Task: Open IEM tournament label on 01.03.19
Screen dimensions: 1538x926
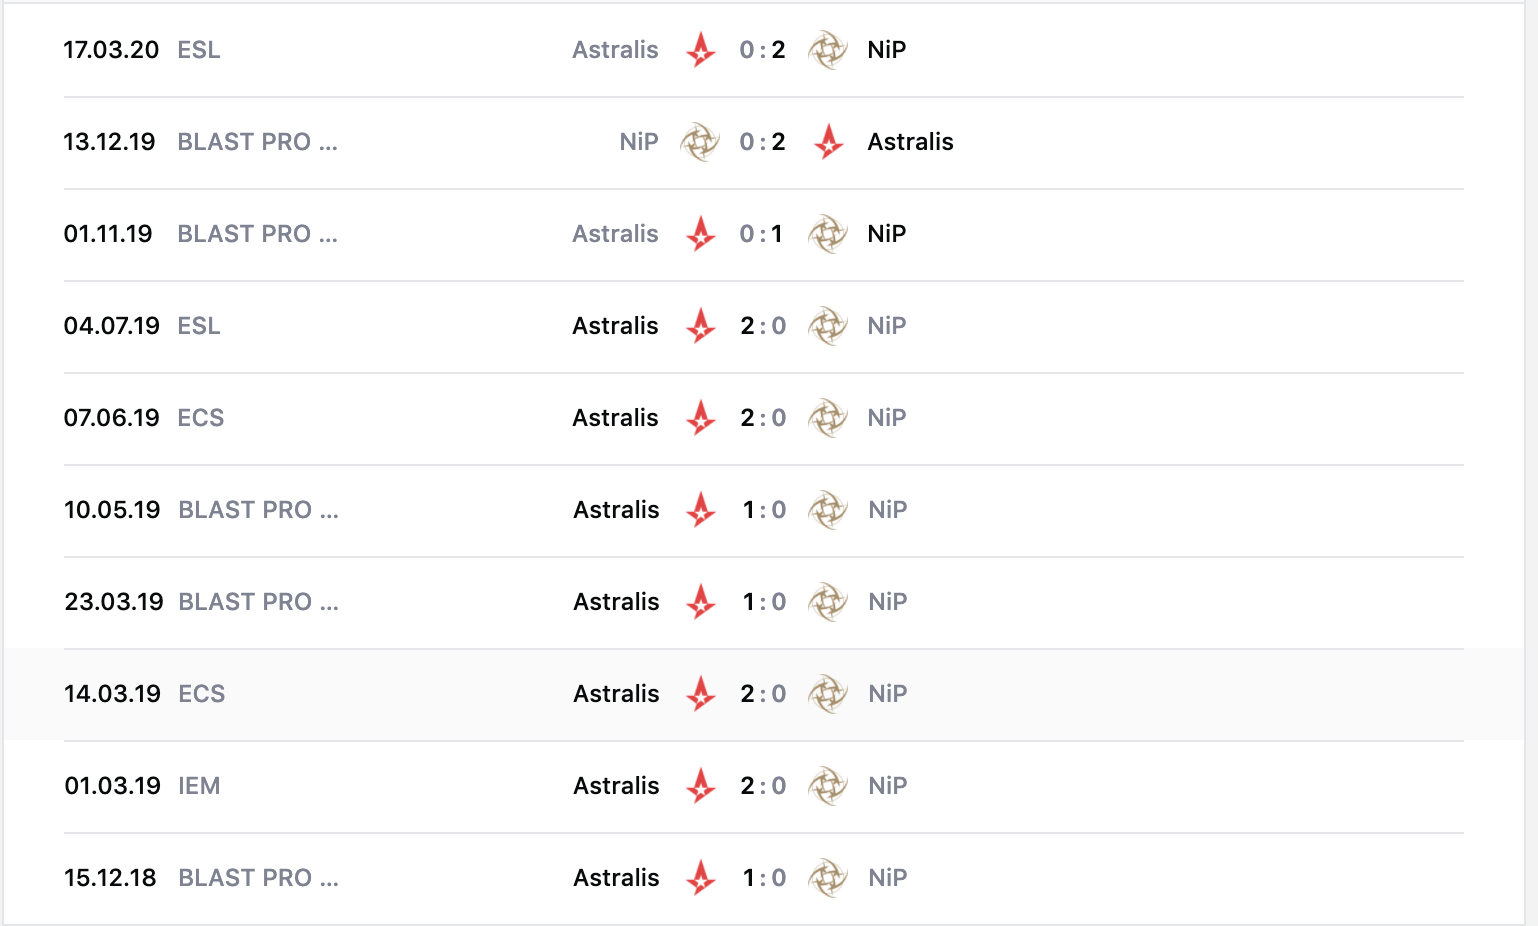Action: (x=199, y=786)
